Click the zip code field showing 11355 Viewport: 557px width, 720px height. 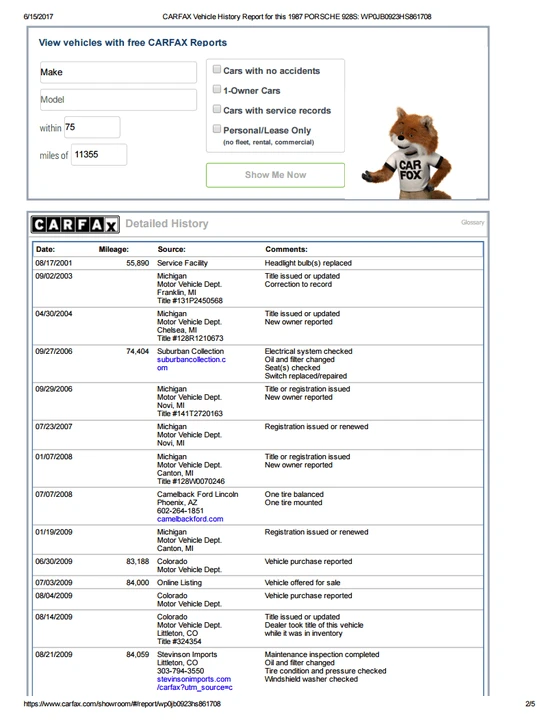coord(99,155)
